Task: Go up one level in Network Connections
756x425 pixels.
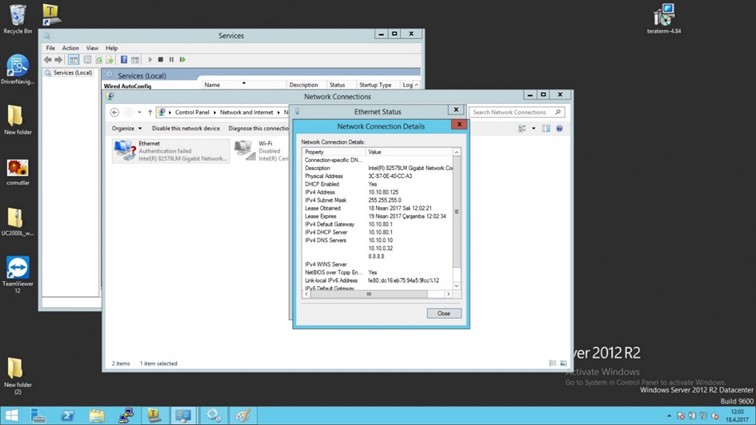Action: coord(150,112)
